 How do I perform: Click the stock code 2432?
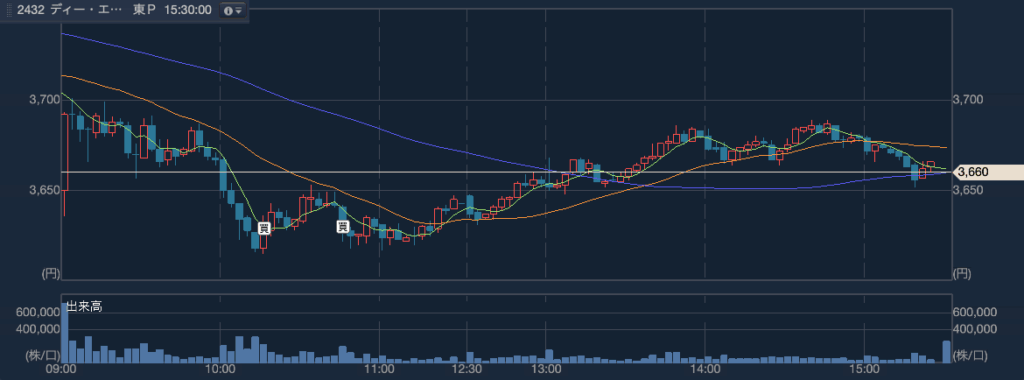pyautogui.click(x=30, y=10)
